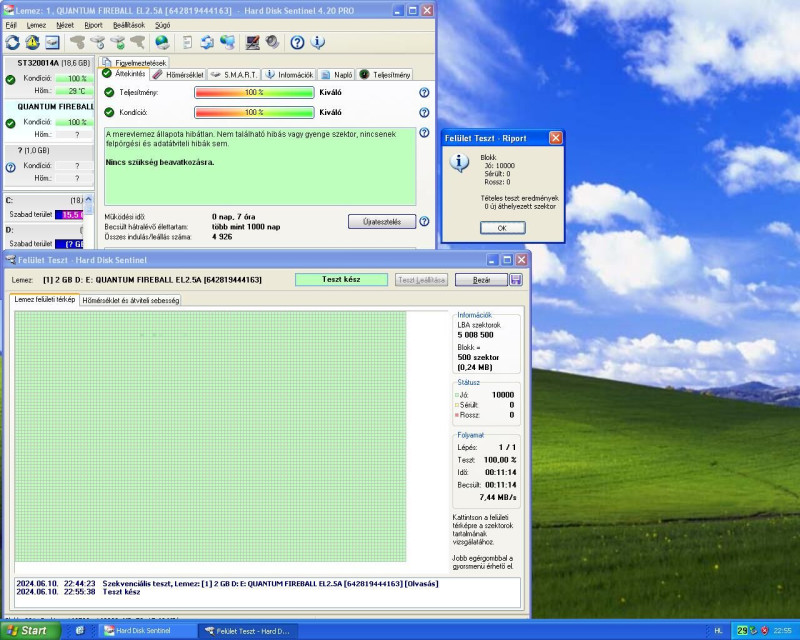Click the toolbar info bubble icon
This screenshot has width=800, height=640.
pyautogui.click(x=317, y=42)
